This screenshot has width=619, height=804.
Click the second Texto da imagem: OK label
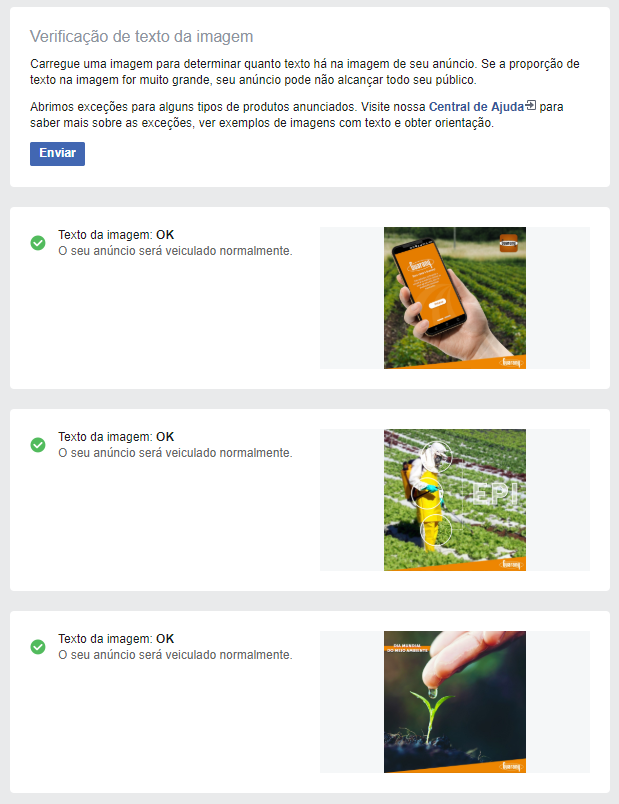(116, 437)
